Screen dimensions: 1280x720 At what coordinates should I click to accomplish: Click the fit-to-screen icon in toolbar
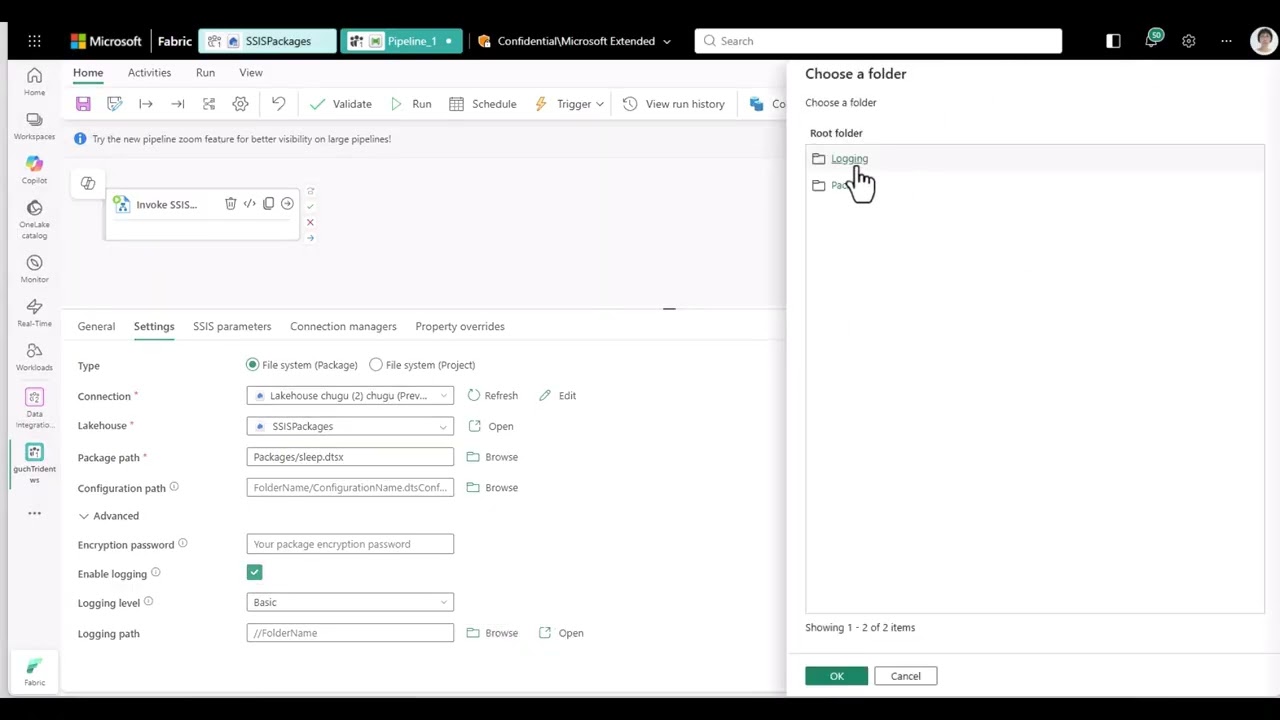[209, 104]
